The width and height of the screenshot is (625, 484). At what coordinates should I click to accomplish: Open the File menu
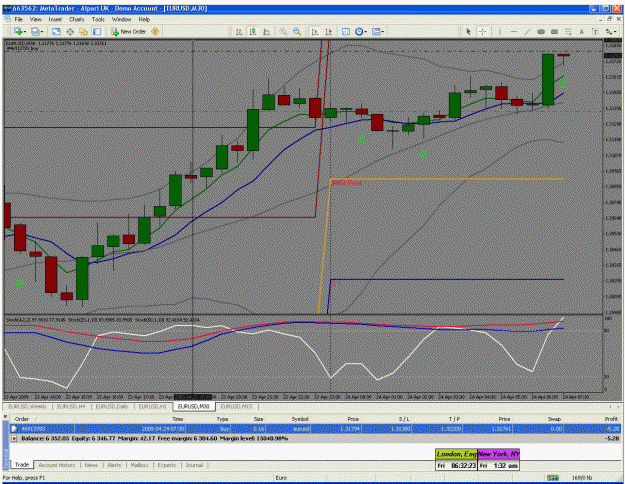click(x=19, y=19)
